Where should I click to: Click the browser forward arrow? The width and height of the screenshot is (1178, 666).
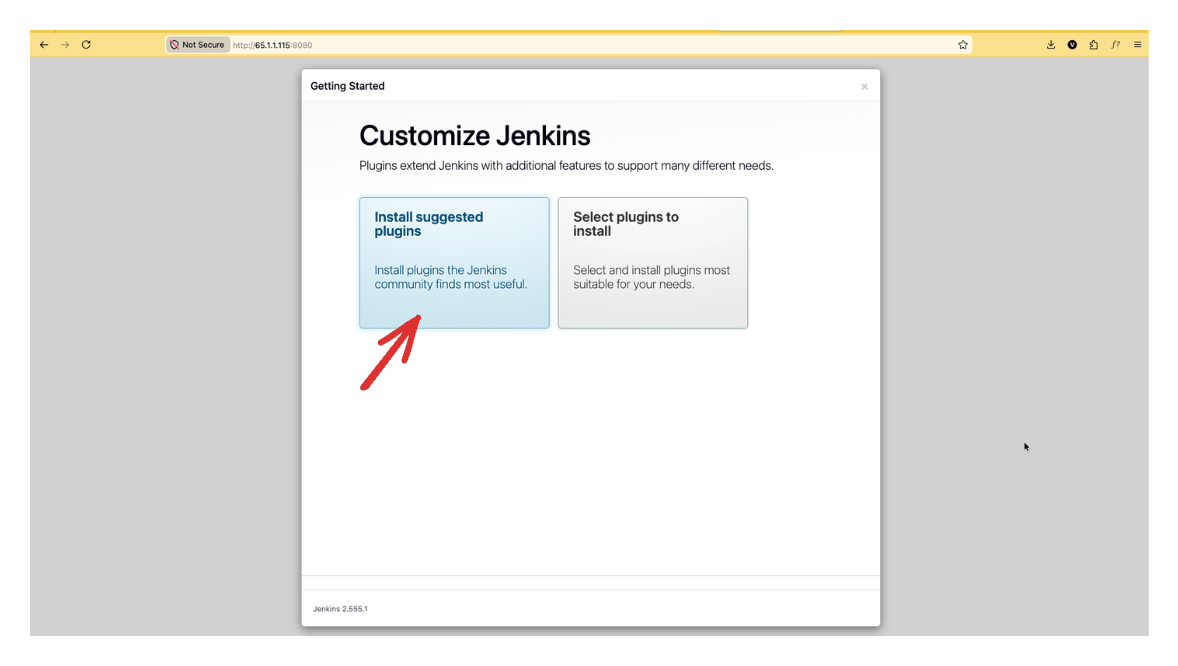pos(65,45)
